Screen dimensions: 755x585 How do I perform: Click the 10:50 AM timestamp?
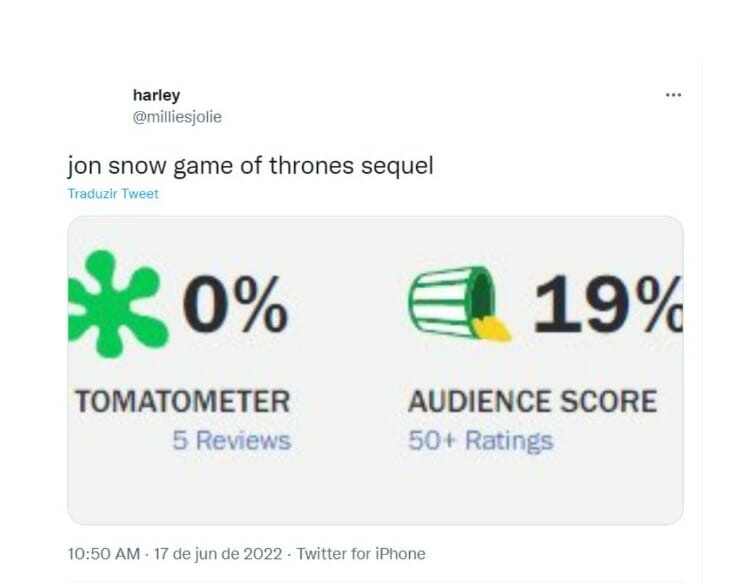pos(100,554)
